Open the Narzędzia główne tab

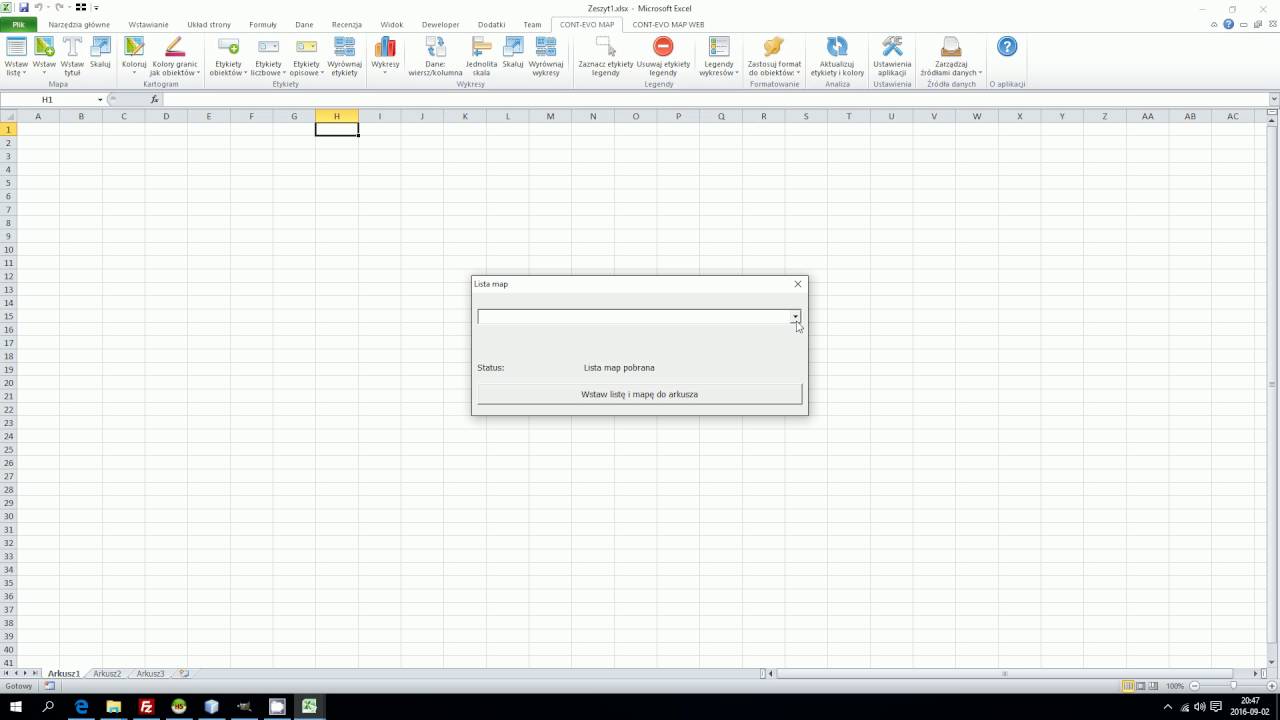(79, 24)
